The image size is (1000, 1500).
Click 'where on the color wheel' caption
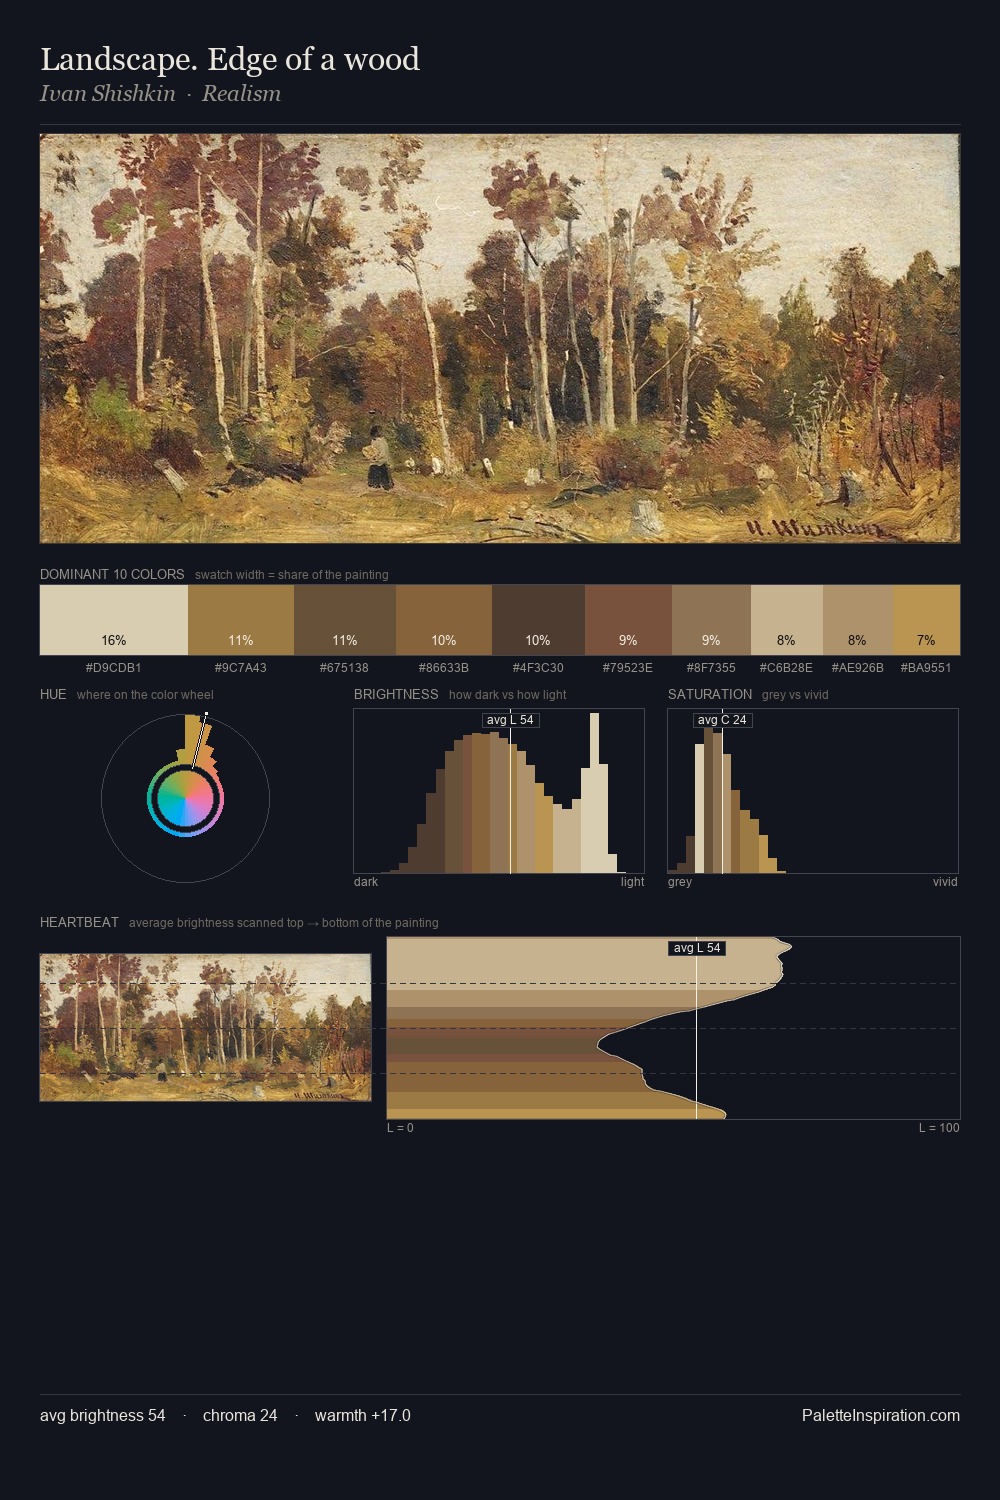pos(145,695)
